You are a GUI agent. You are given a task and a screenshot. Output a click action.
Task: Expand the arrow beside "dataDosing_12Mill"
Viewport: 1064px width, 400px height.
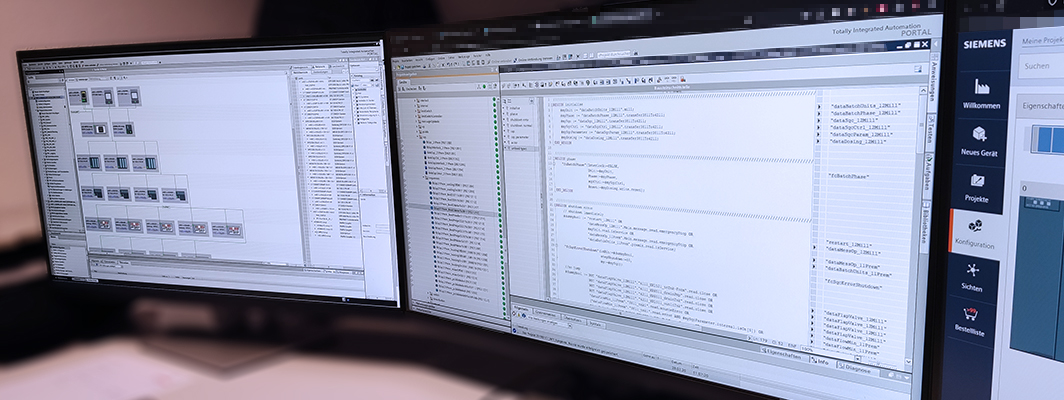point(818,141)
